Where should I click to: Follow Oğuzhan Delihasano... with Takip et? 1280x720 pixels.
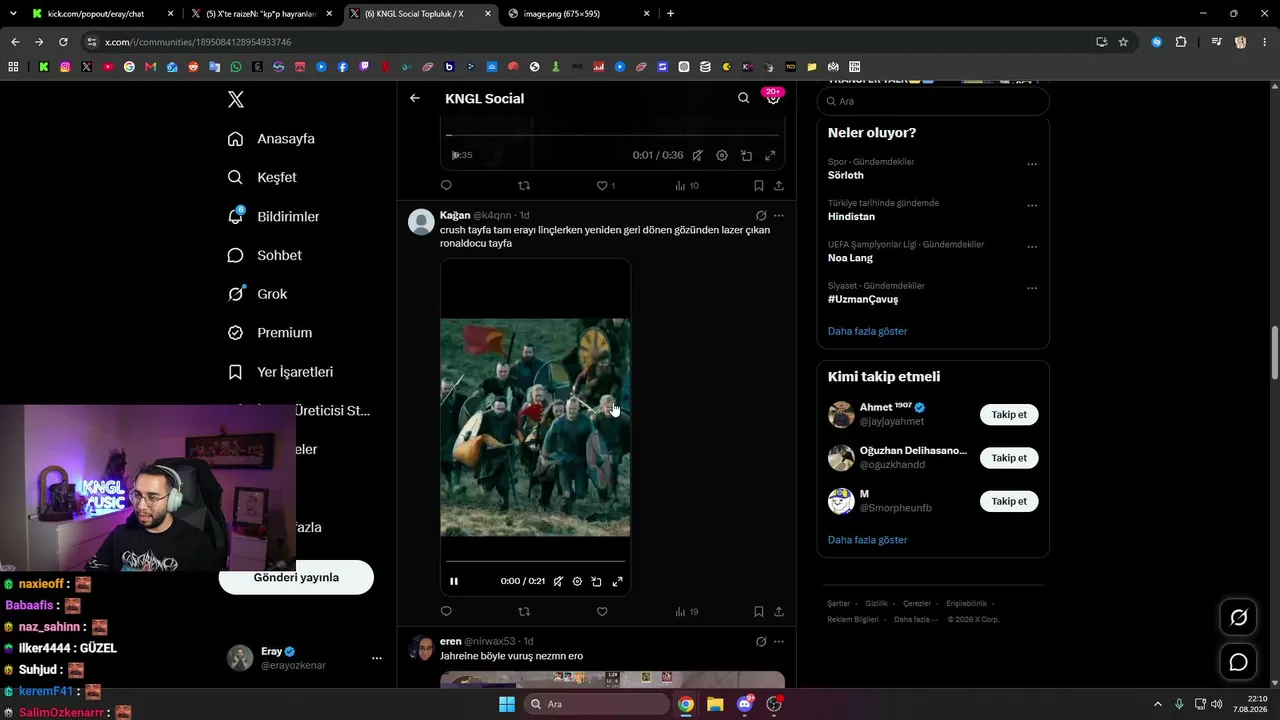(x=1009, y=458)
